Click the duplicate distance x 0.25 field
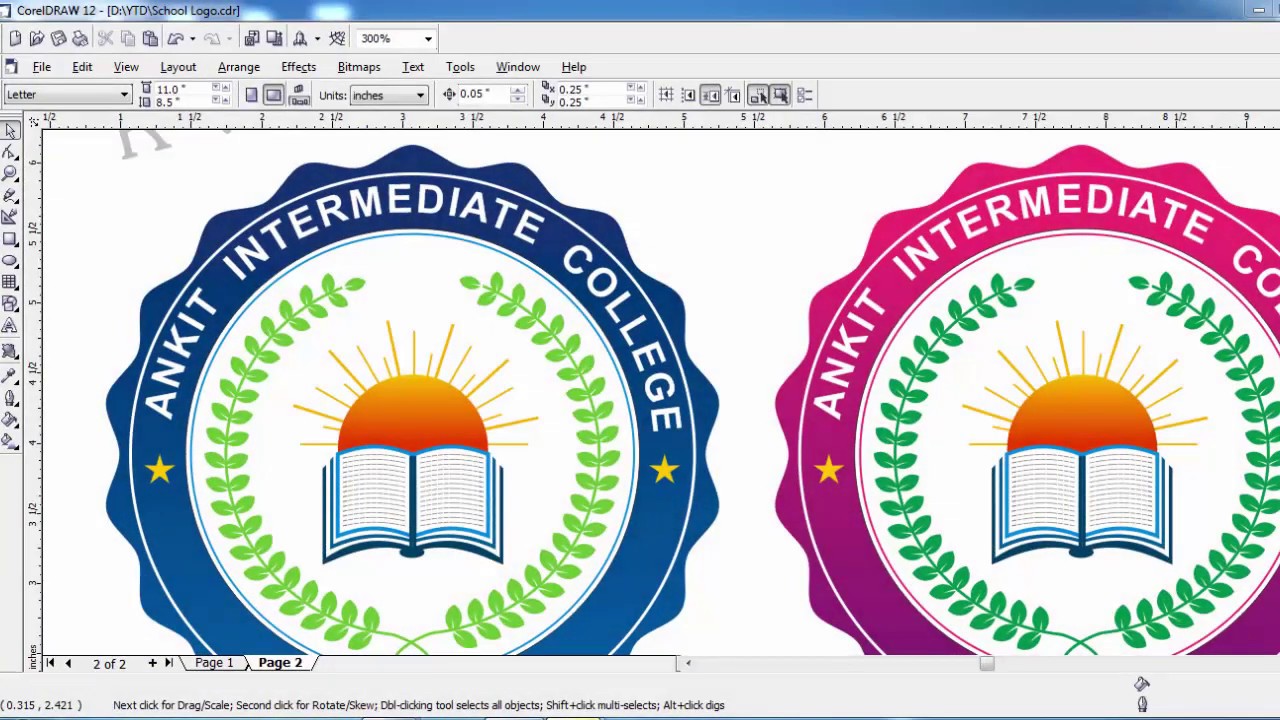1280x720 pixels. 590,89
